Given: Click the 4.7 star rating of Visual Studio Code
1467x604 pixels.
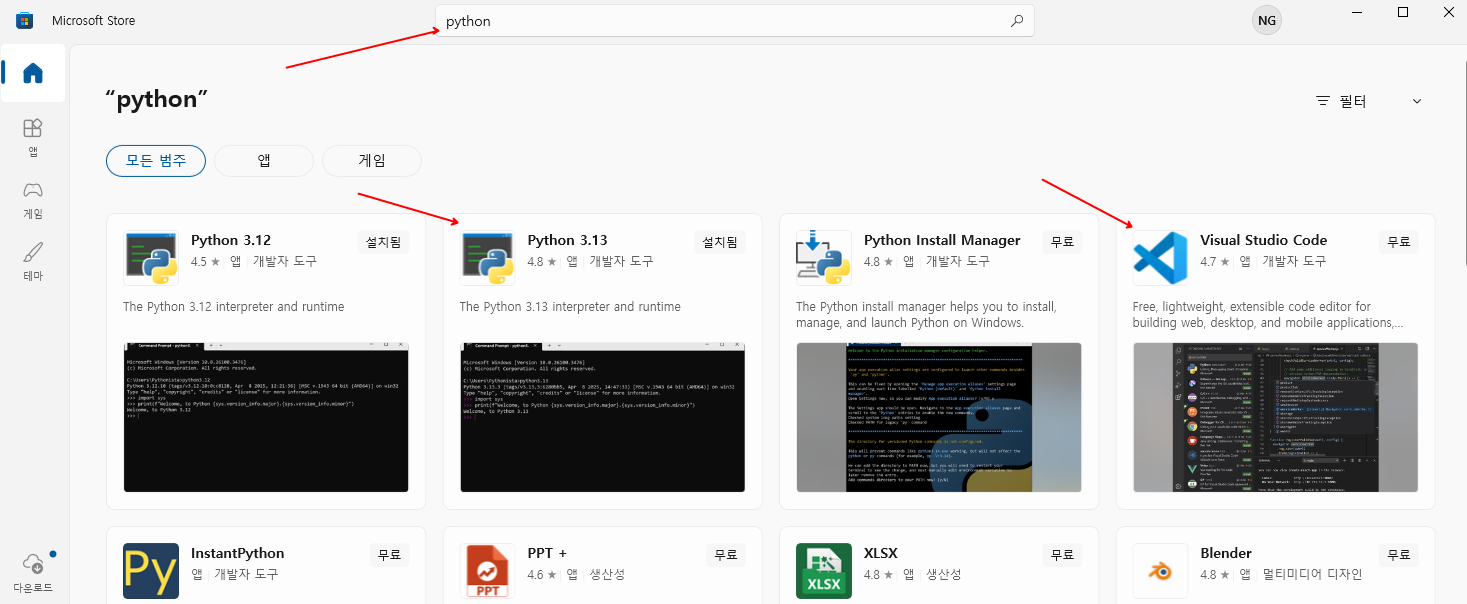Looking at the screenshot, I should [1214, 261].
